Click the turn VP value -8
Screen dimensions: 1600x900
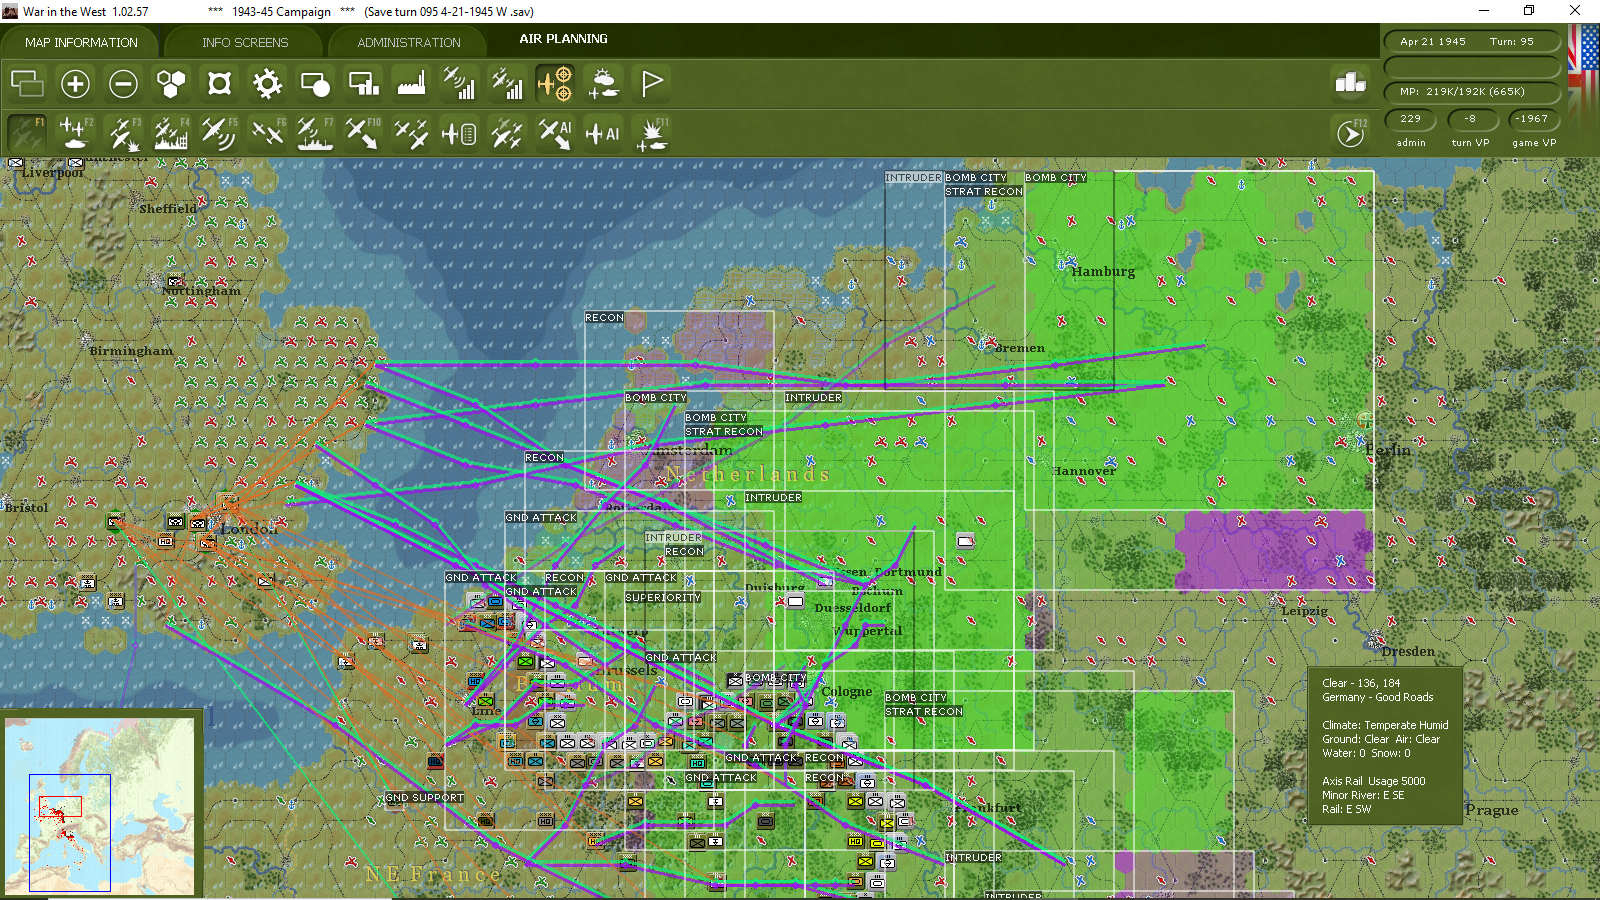point(1471,119)
